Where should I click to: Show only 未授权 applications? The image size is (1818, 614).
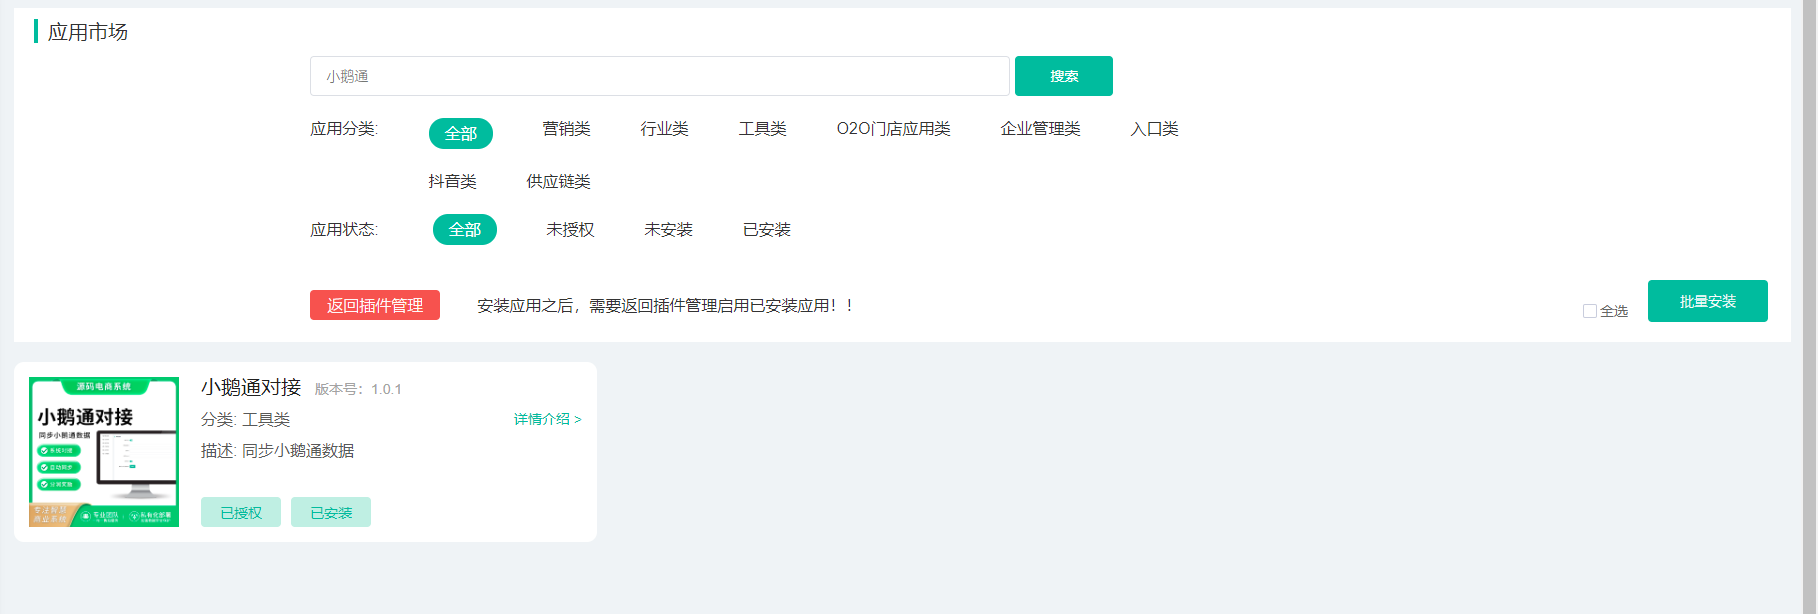coord(570,230)
